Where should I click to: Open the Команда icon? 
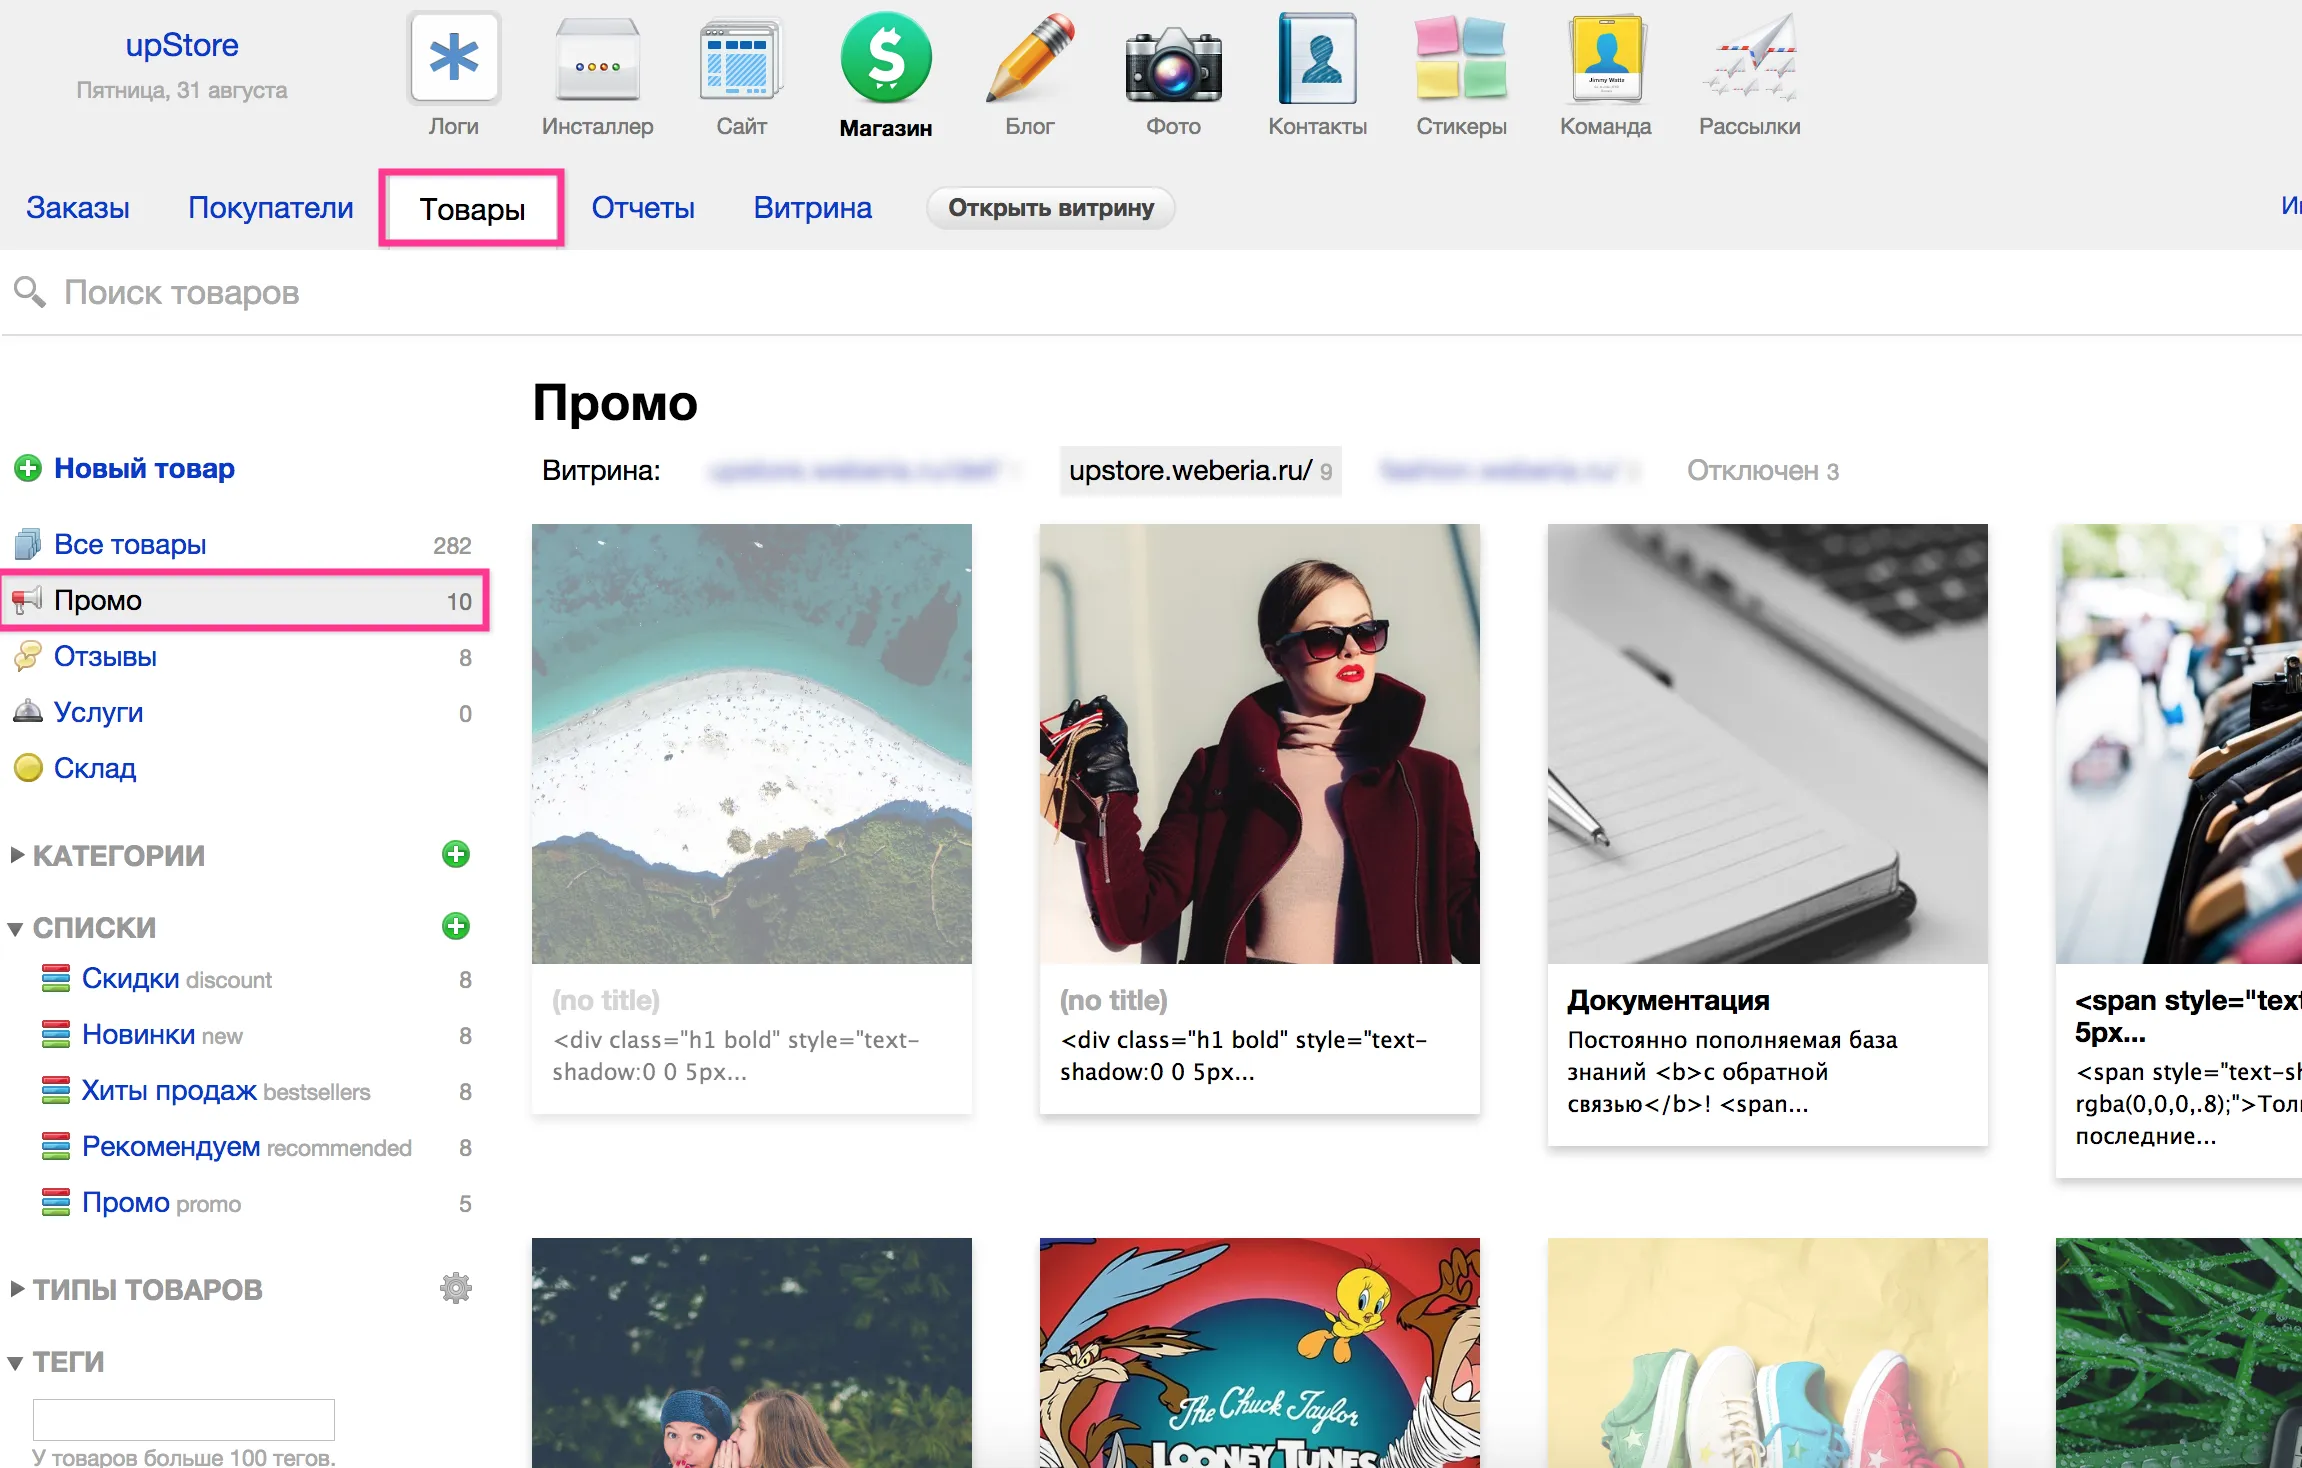pyautogui.click(x=1605, y=58)
